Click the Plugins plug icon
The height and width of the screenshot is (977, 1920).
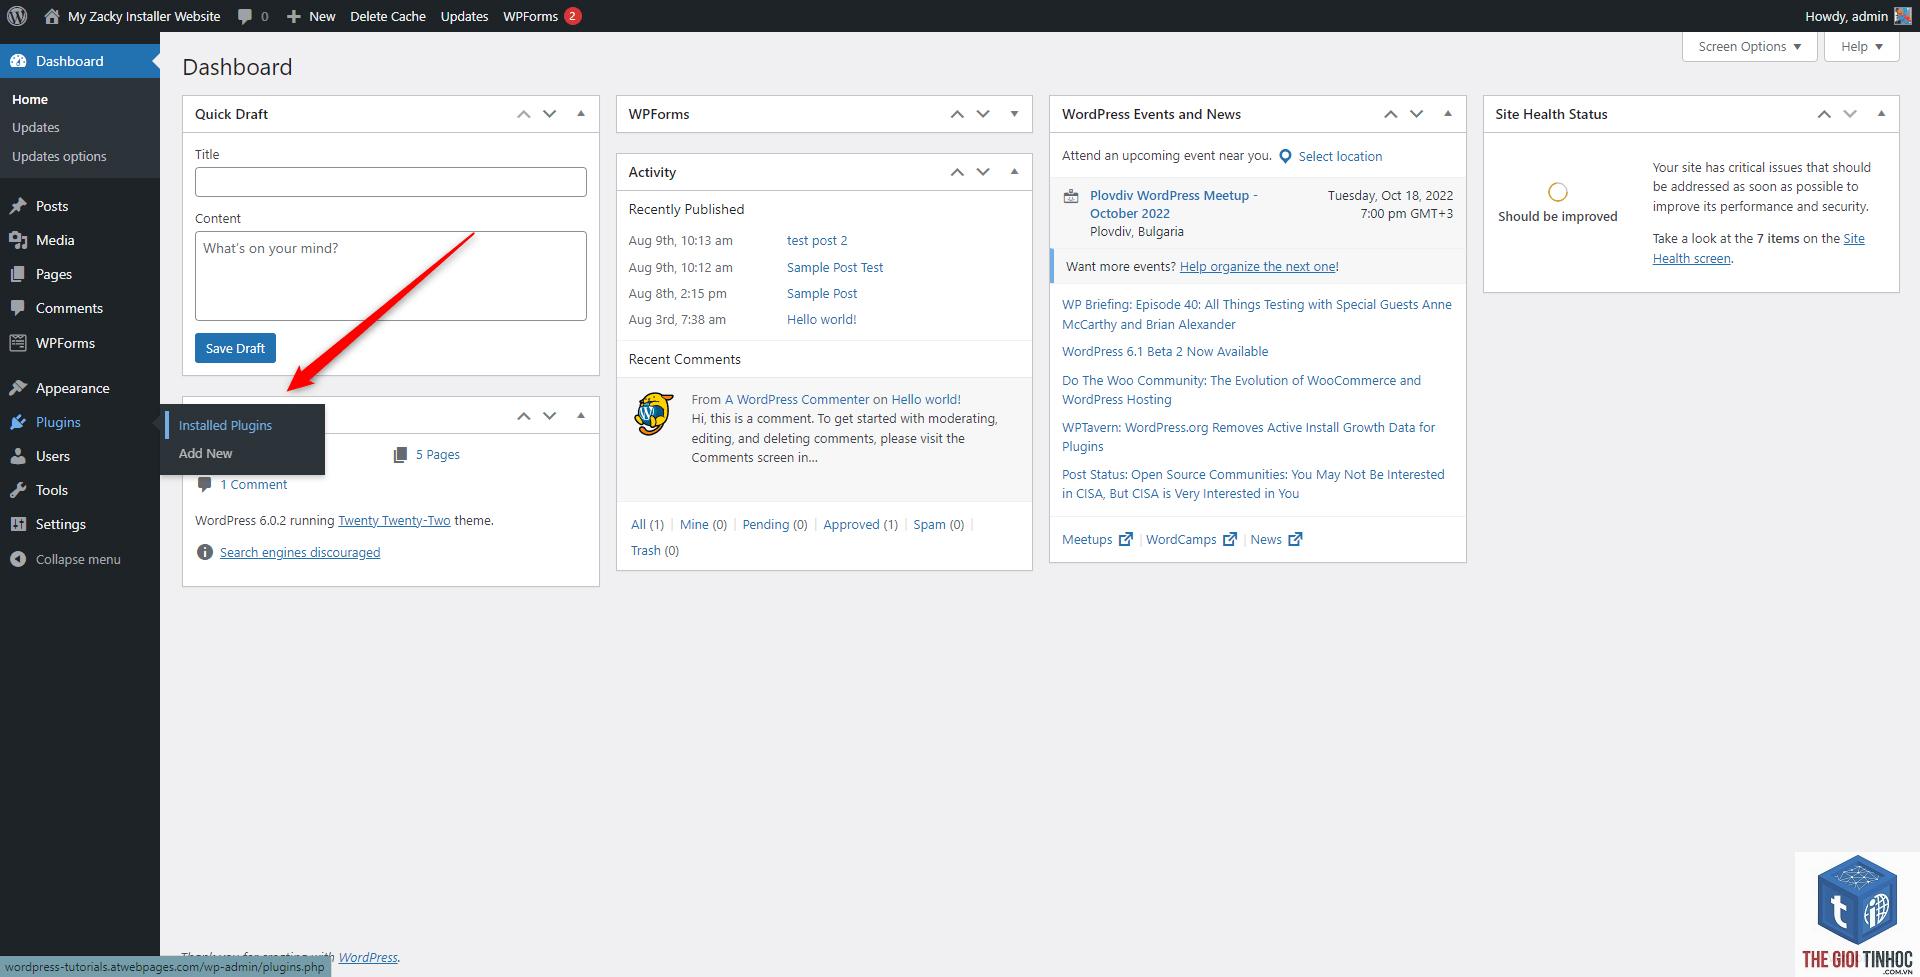pyautogui.click(x=18, y=422)
